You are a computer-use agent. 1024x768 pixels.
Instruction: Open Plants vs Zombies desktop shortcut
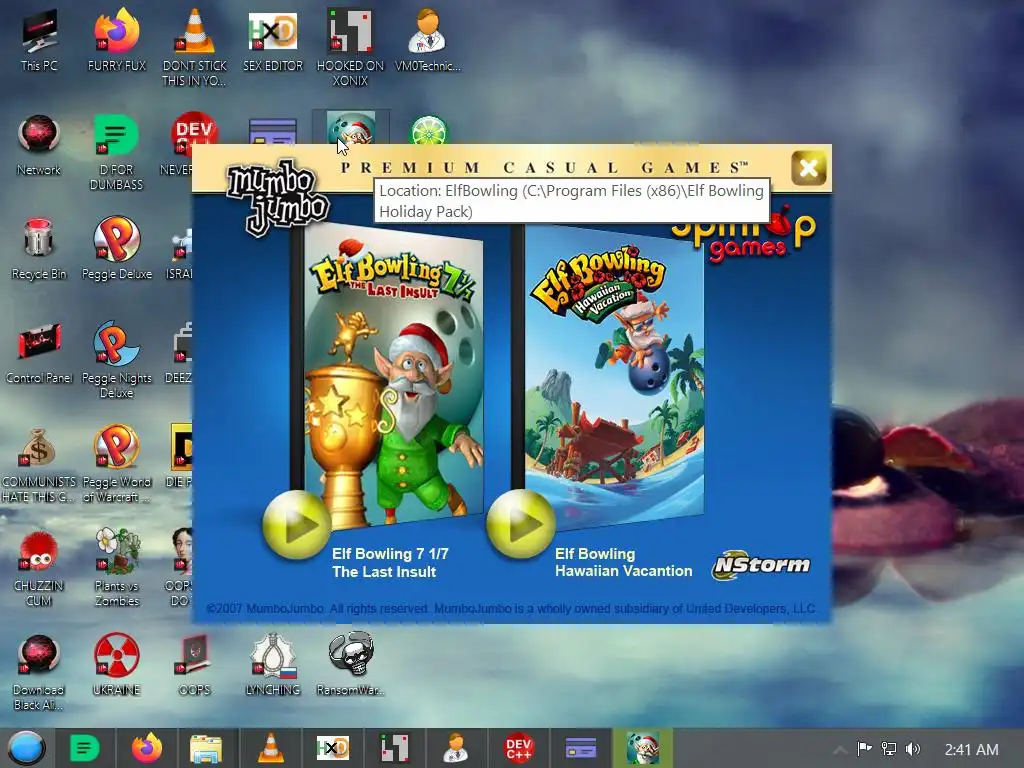(x=117, y=568)
